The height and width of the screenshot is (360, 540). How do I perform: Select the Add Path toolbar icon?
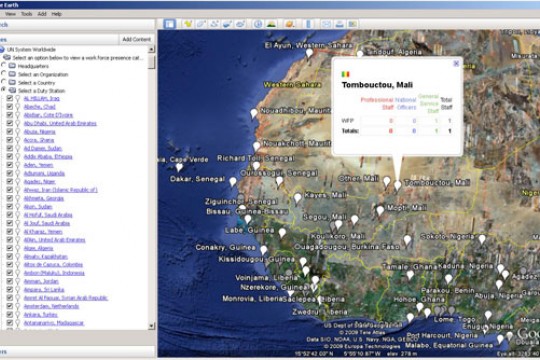214,24
